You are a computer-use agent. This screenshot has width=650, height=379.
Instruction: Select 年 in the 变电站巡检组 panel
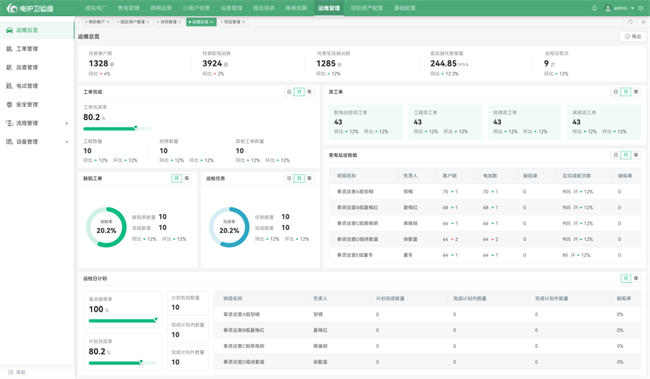tap(636, 155)
